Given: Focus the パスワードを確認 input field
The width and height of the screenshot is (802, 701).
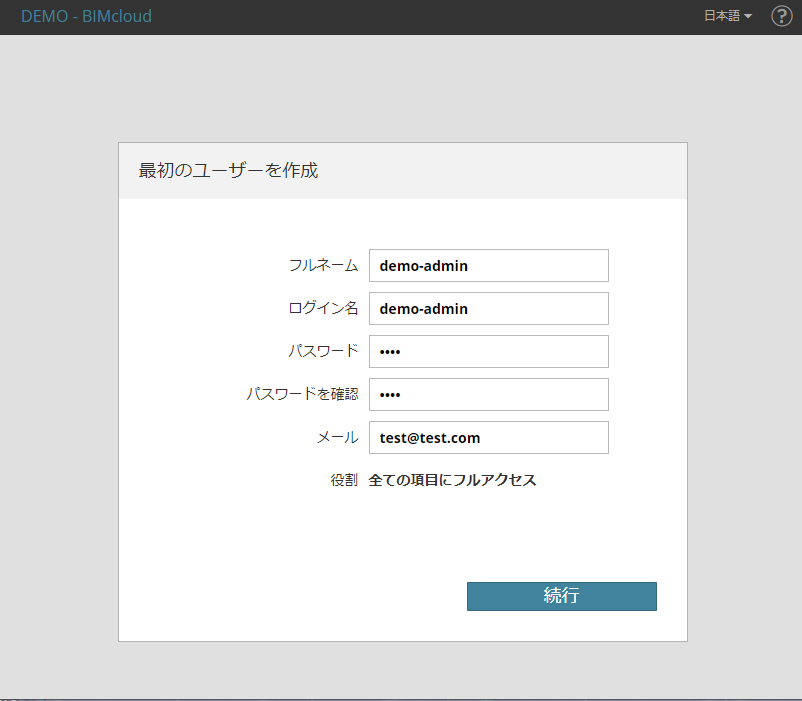Looking at the screenshot, I should point(488,394).
